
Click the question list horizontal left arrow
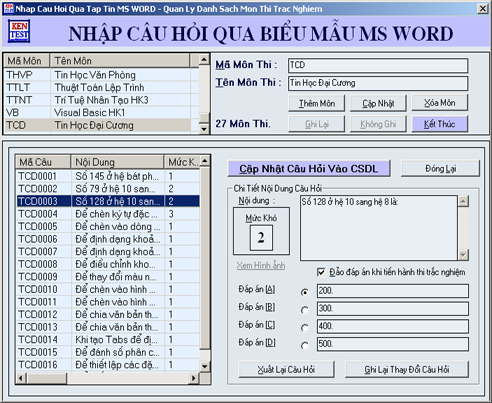pyautogui.click(x=21, y=378)
